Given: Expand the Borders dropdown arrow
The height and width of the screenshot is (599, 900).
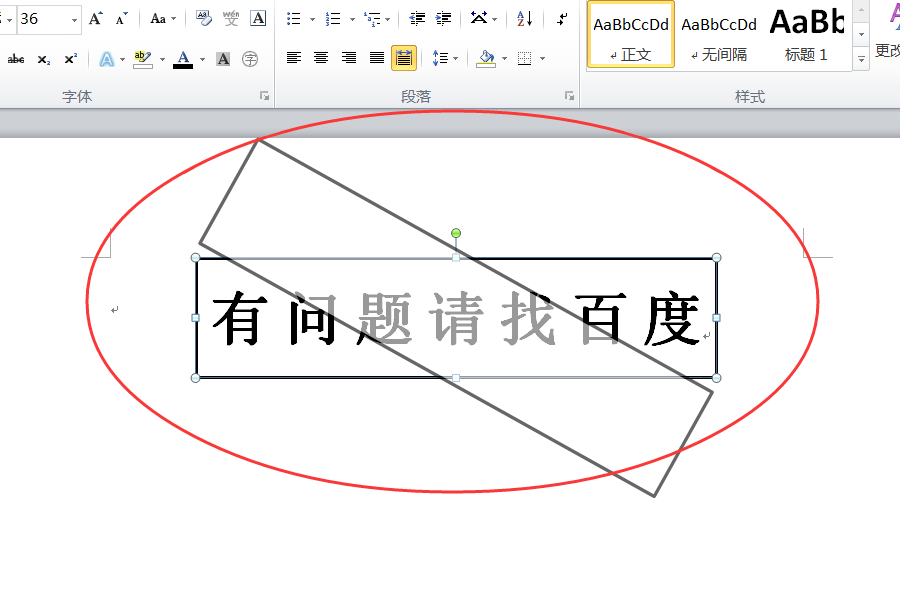Looking at the screenshot, I should 542,59.
